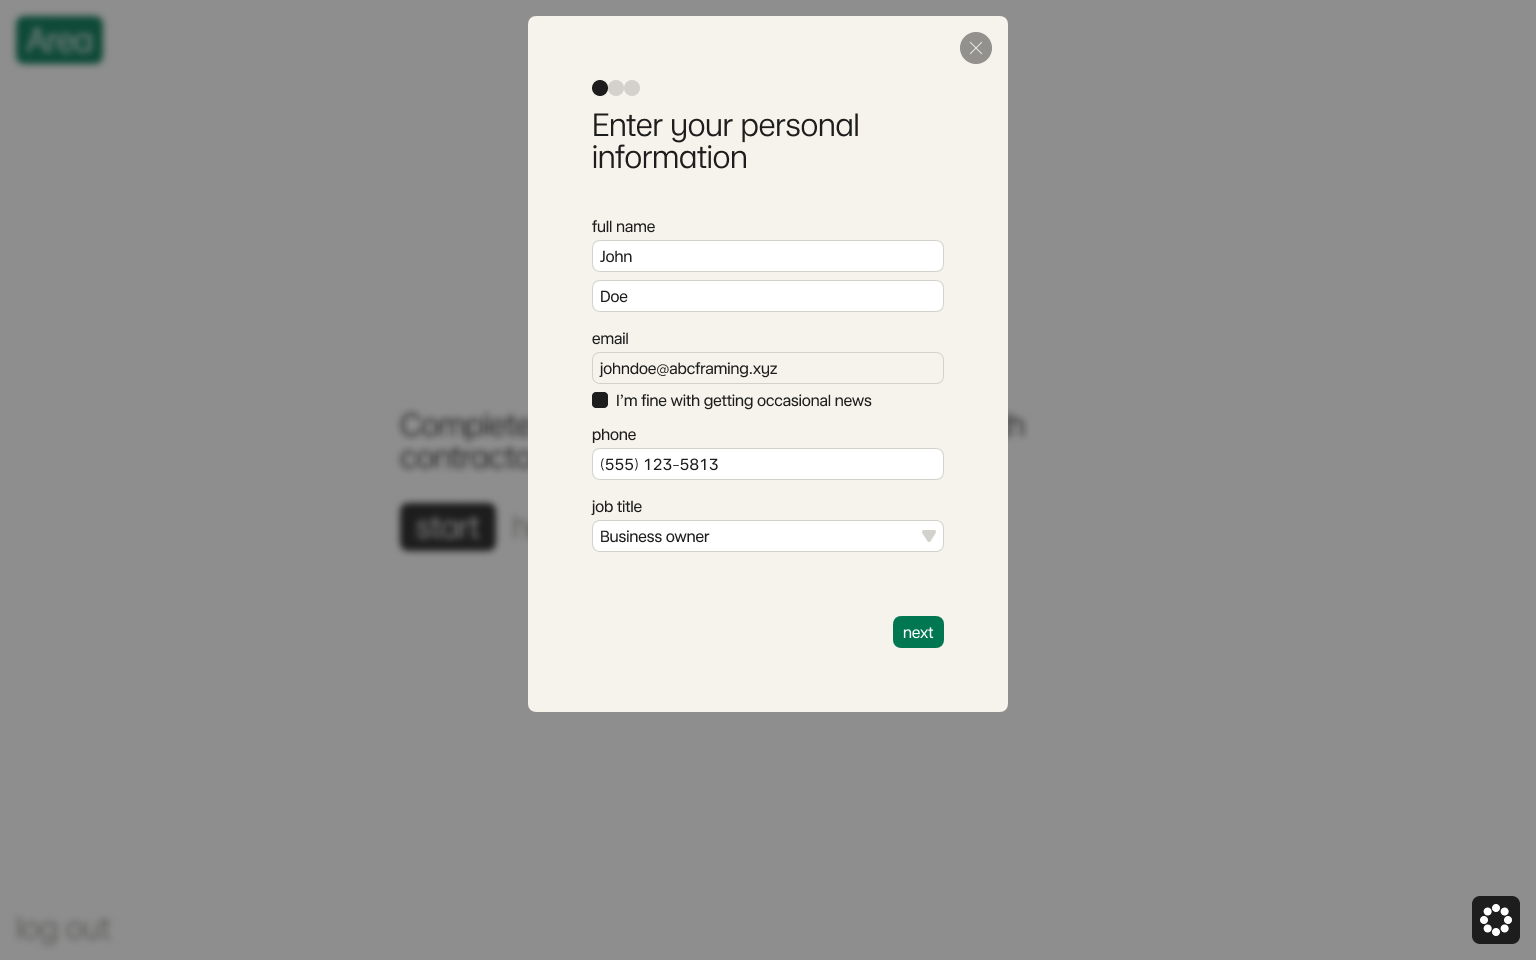This screenshot has width=1536, height=960.
Task: Click the "job title" field label
Action: point(617,507)
